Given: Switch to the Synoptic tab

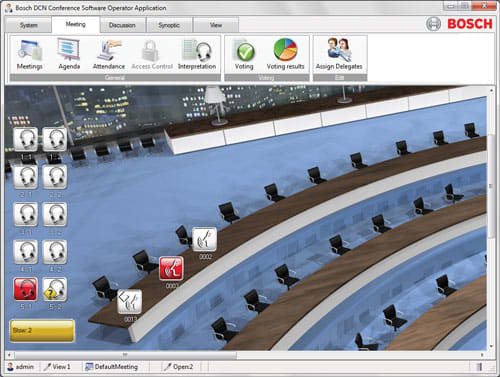Looking at the screenshot, I should pos(169,25).
